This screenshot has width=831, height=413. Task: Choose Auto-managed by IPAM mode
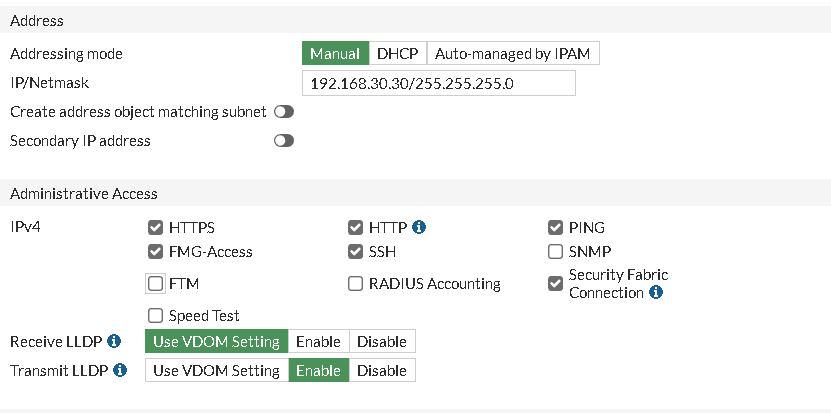[513, 54]
